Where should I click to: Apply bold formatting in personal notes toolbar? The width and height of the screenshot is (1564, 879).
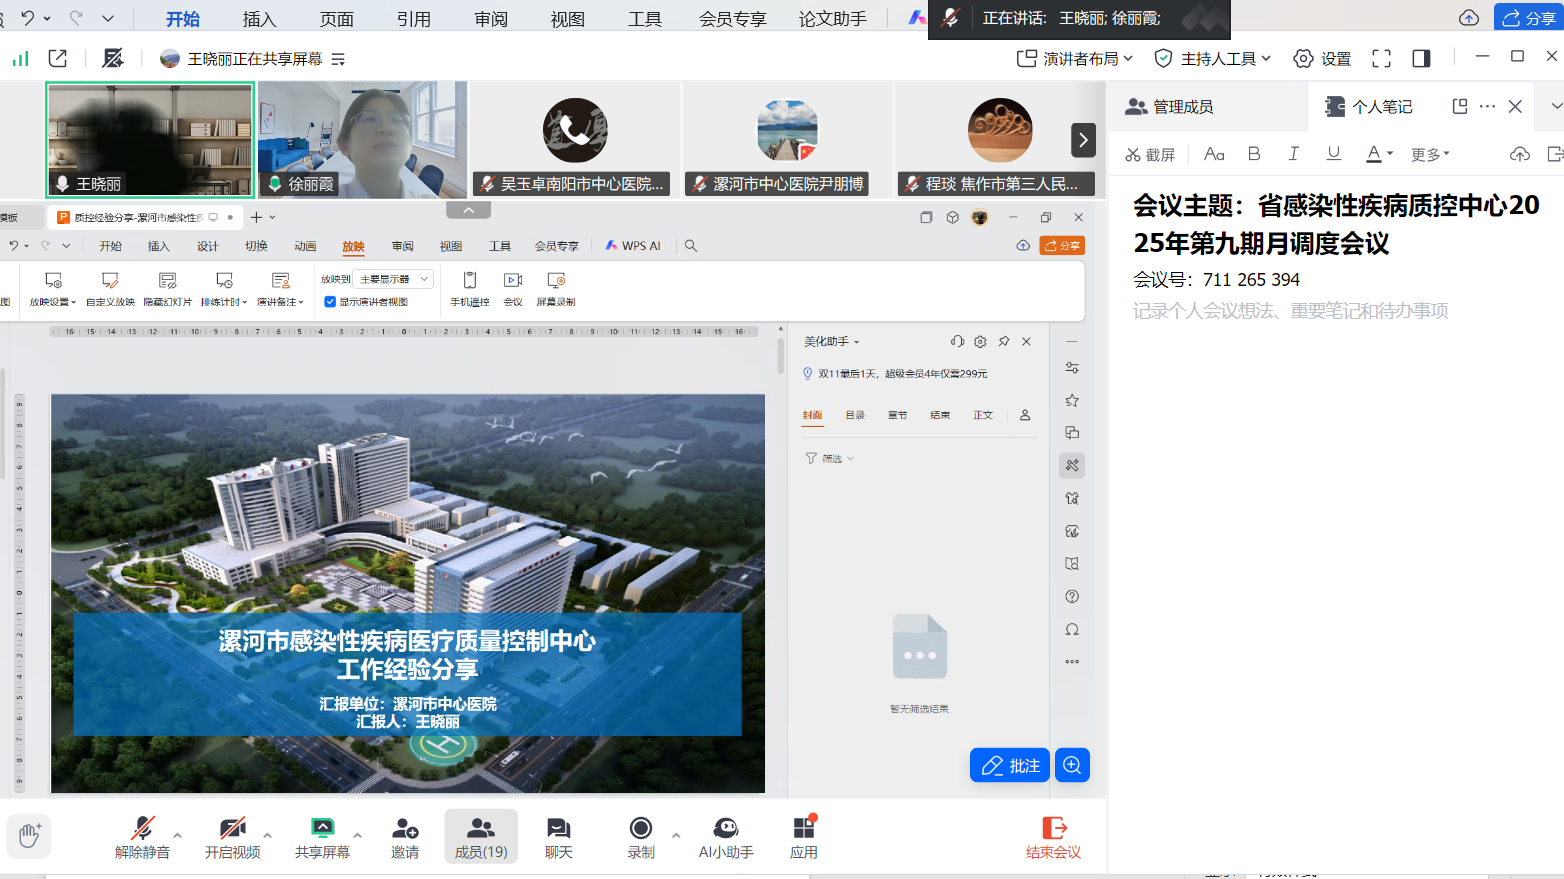[x=1254, y=154]
